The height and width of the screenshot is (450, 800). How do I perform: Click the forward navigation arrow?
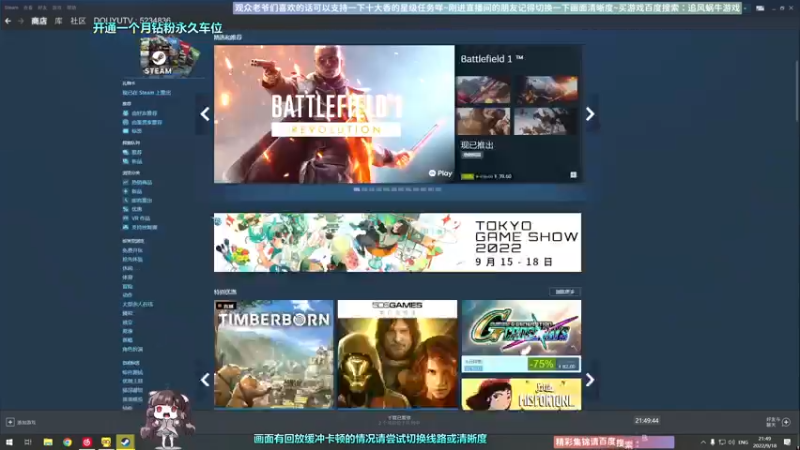pos(21,21)
